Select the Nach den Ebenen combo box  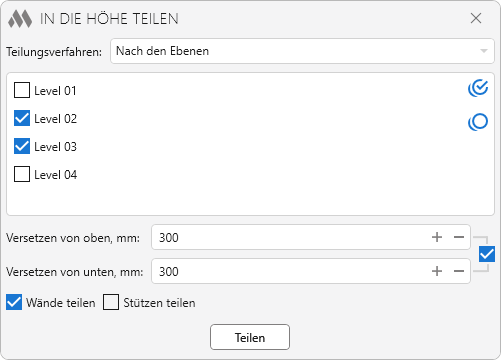(x=302, y=51)
